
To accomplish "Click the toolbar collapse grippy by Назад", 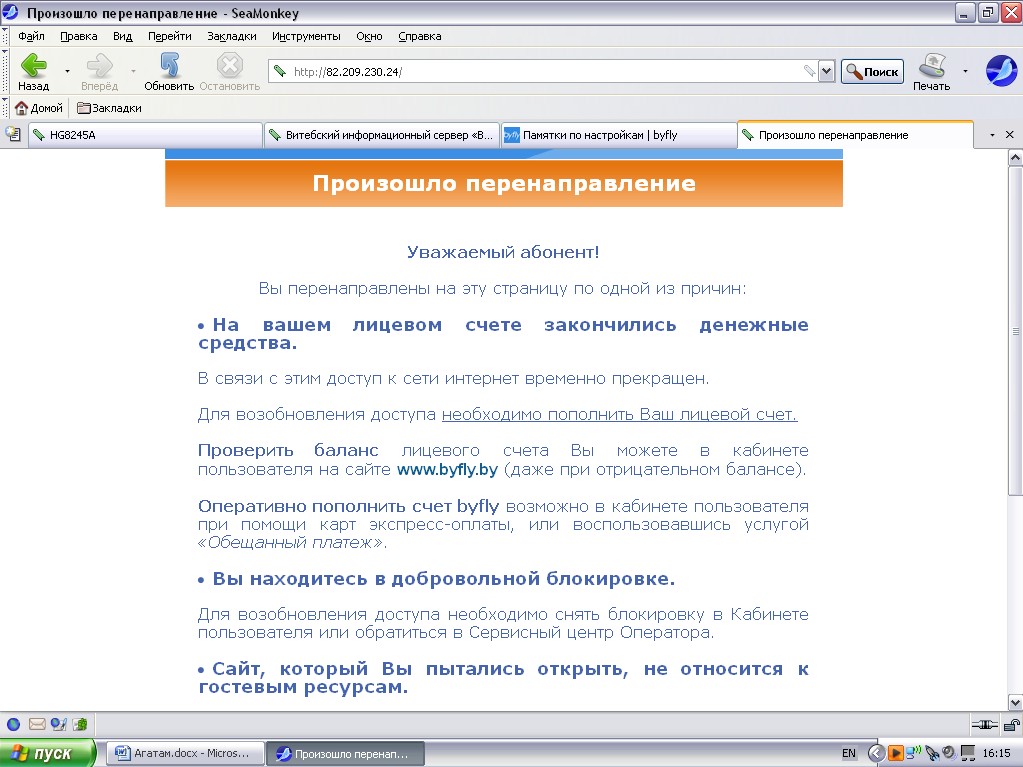I will coord(5,72).
